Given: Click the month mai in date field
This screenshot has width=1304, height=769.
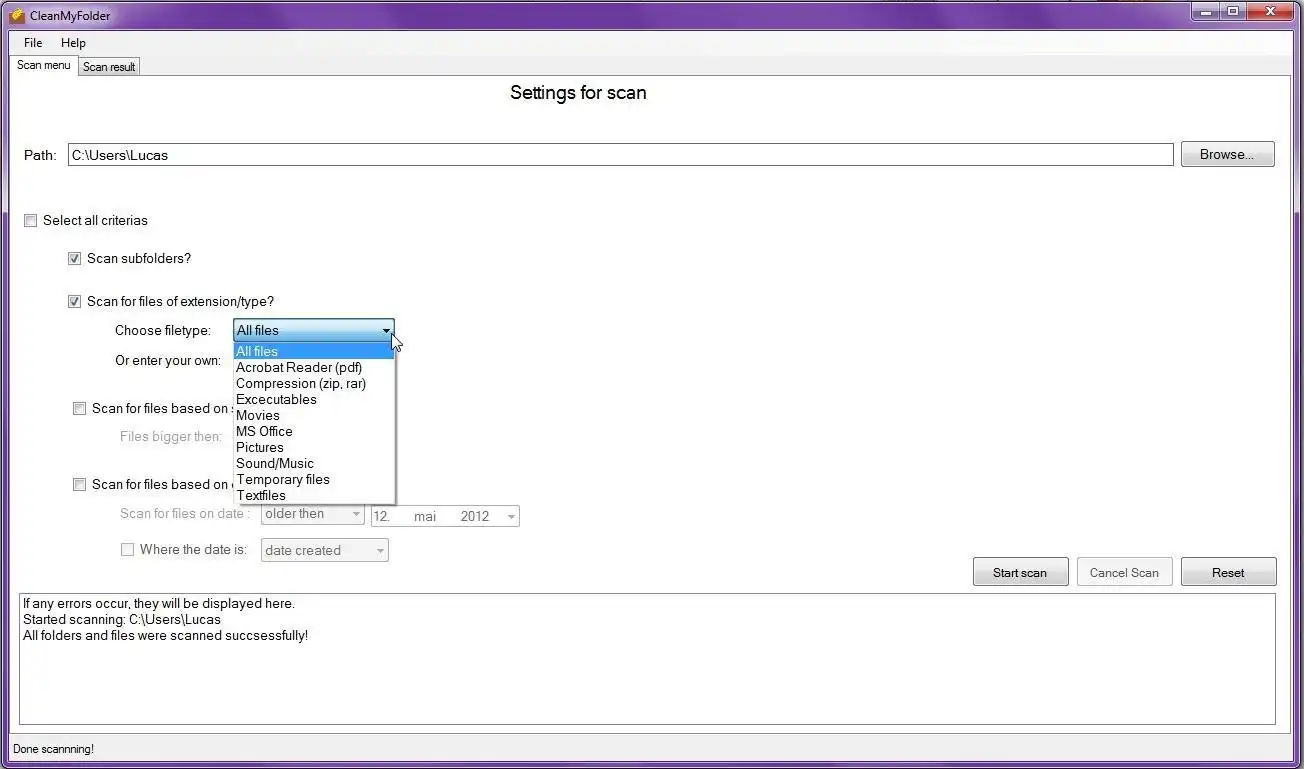Looking at the screenshot, I should coord(425,516).
